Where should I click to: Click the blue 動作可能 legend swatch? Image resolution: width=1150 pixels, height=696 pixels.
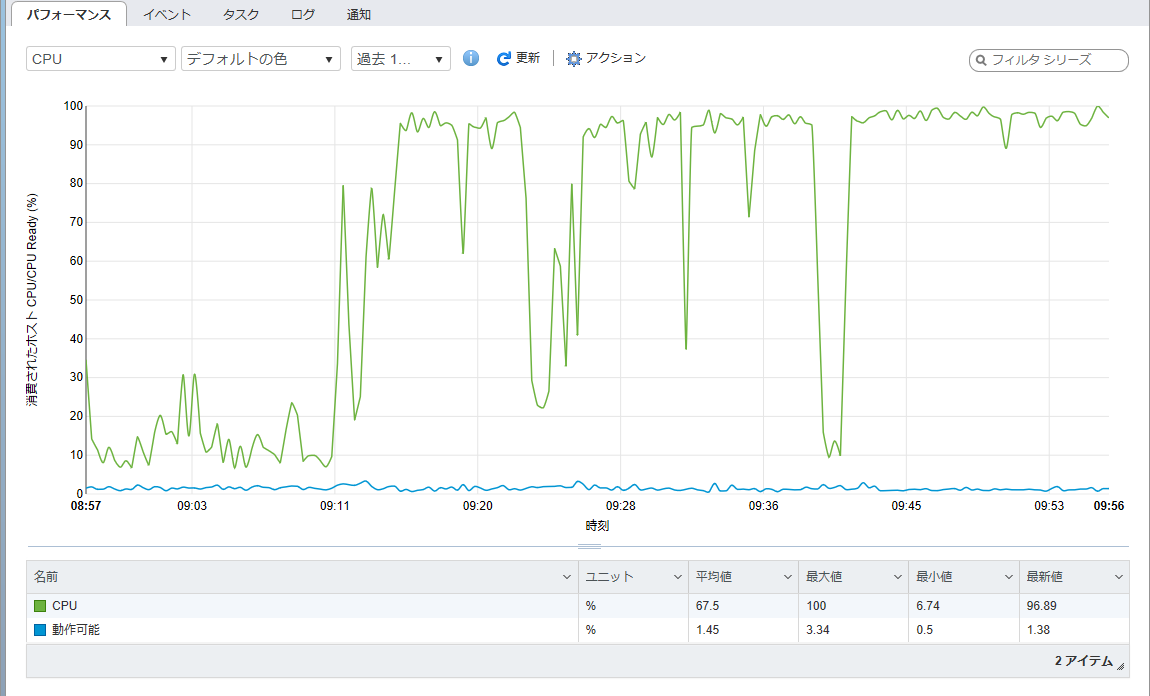(40, 630)
